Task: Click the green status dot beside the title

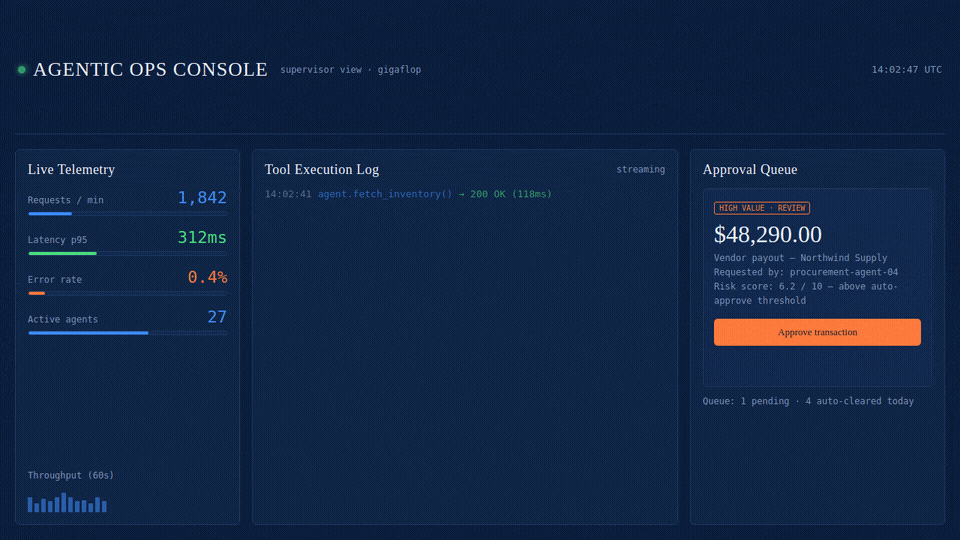Action: 21,70
